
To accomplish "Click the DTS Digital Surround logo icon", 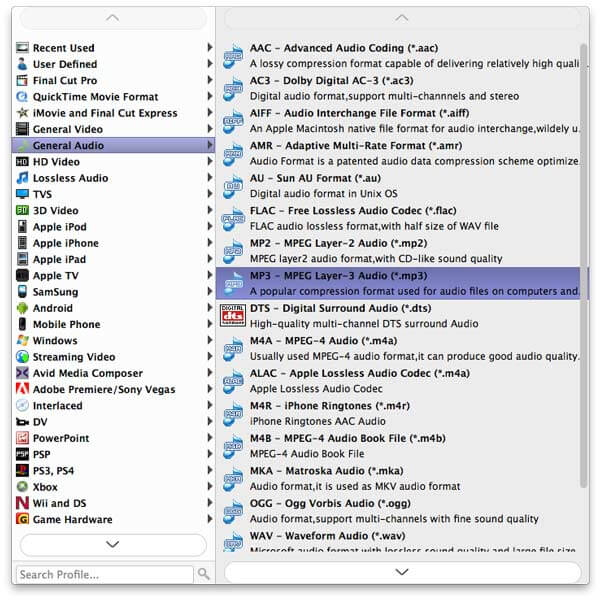I will point(233,316).
